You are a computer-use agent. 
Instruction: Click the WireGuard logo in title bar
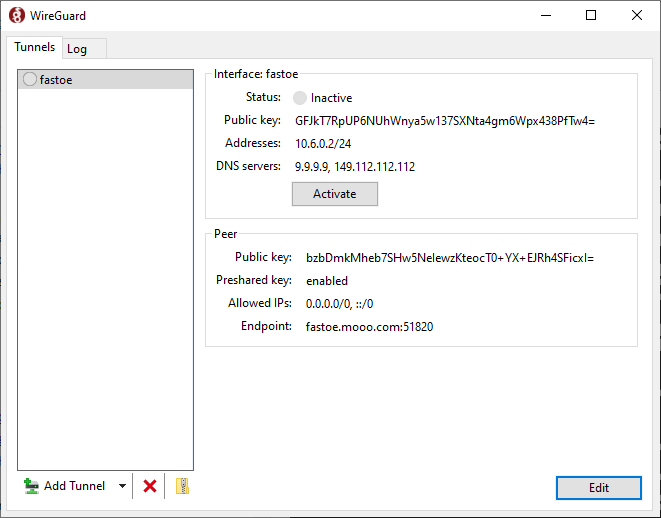click(x=16, y=15)
